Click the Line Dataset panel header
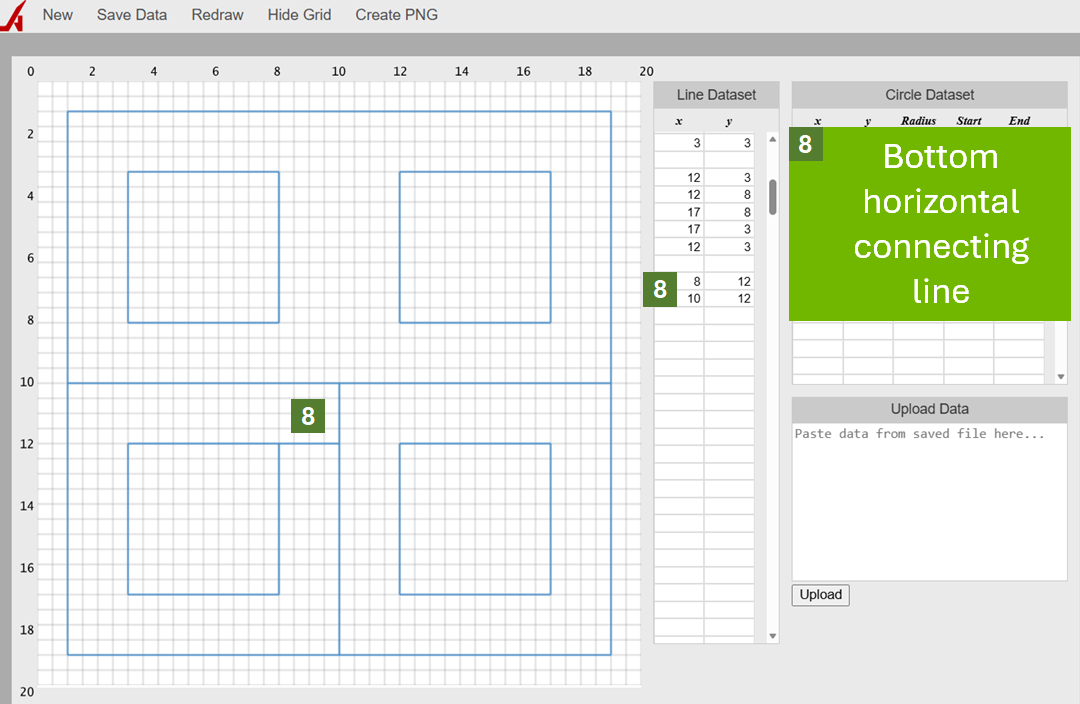Screen dimensions: 1080x704 point(716,95)
